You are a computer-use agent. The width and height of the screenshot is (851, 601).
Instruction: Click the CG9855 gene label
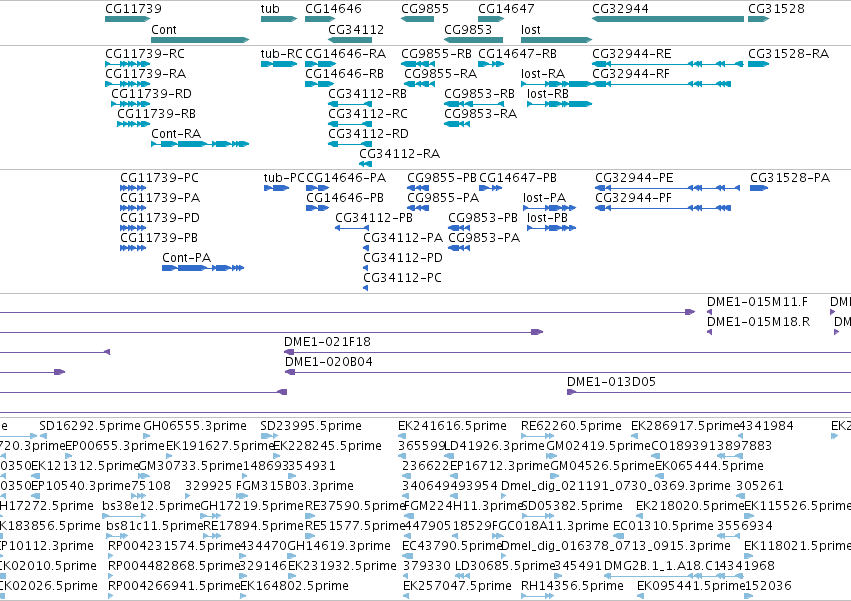[x=425, y=9]
